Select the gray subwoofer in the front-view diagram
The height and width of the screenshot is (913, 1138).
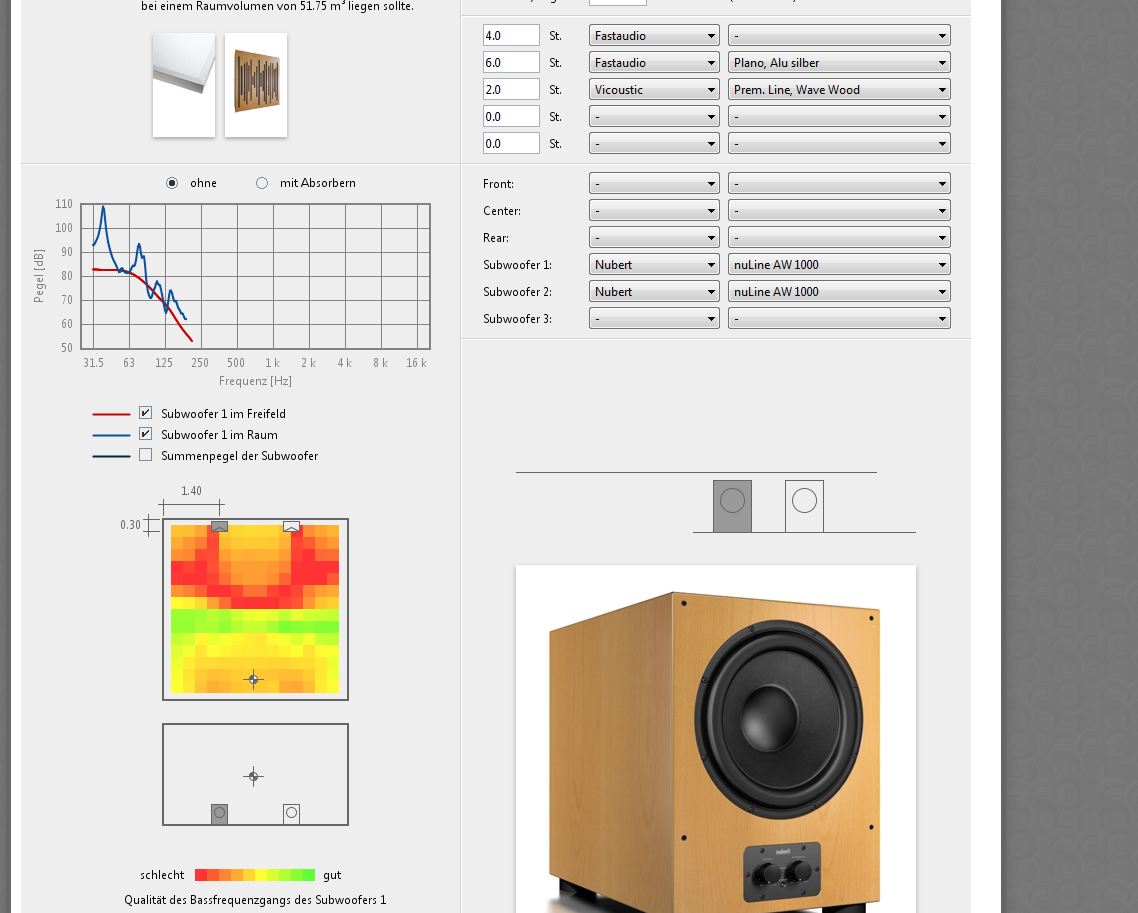click(732, 506)
